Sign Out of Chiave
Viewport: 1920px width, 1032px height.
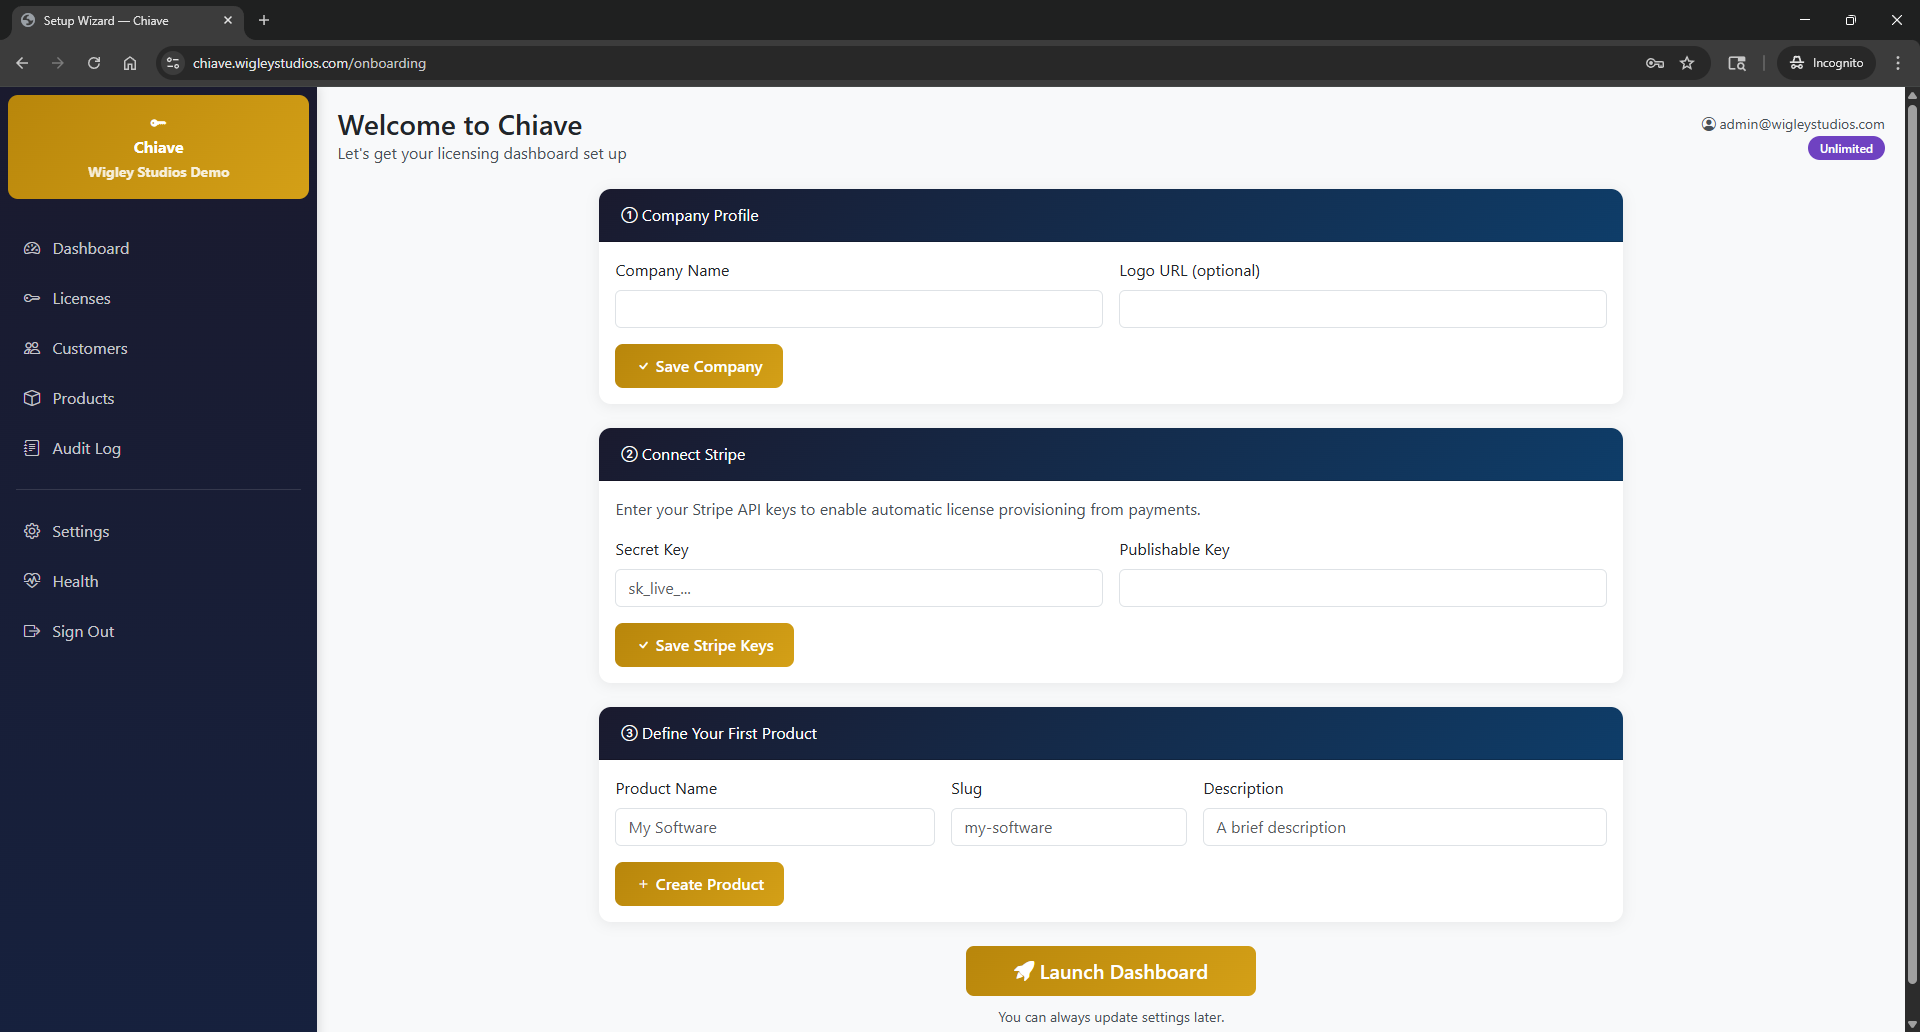click(82, 631)
